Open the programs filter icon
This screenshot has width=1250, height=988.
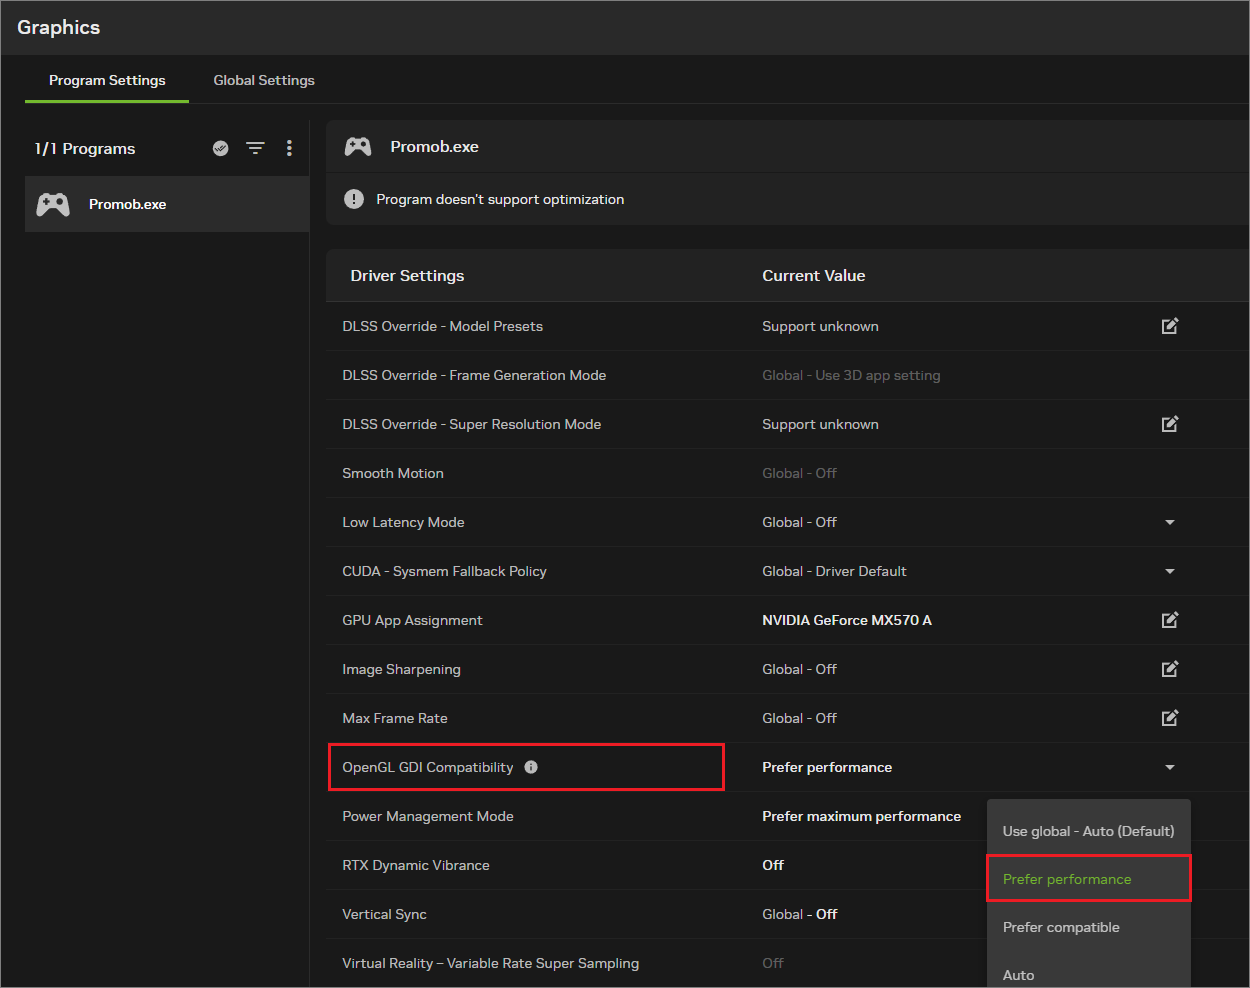click(256, 148)
